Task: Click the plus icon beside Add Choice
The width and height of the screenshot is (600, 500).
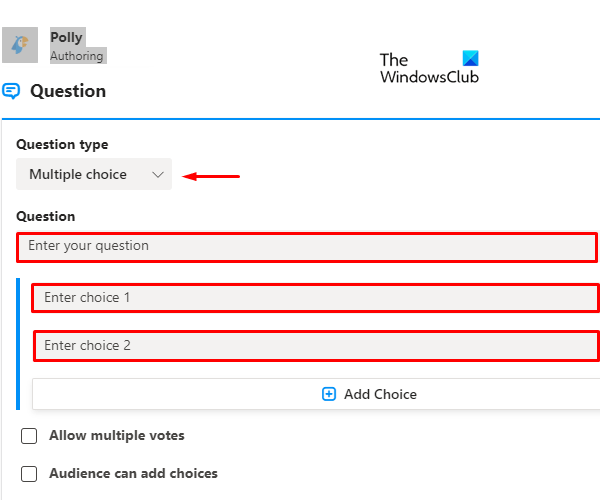Action: point(329,394)
